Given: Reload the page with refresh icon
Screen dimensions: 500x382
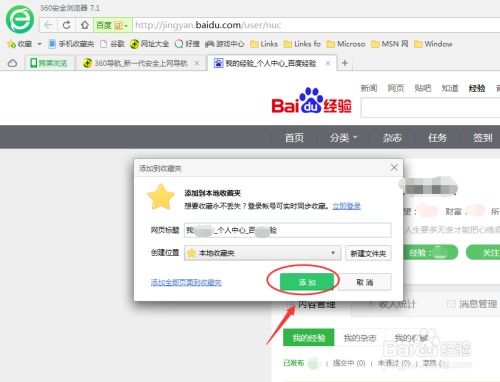Looking at the screenshot, I should click(66, 25).
